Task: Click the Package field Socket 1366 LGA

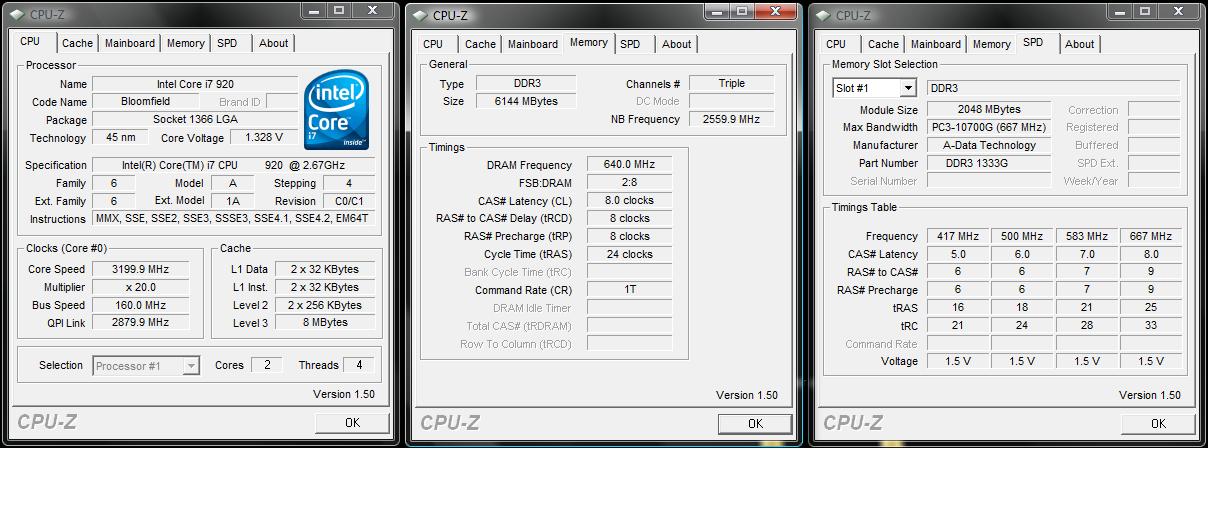Action: pyautogui.click(x=195, y=120)
